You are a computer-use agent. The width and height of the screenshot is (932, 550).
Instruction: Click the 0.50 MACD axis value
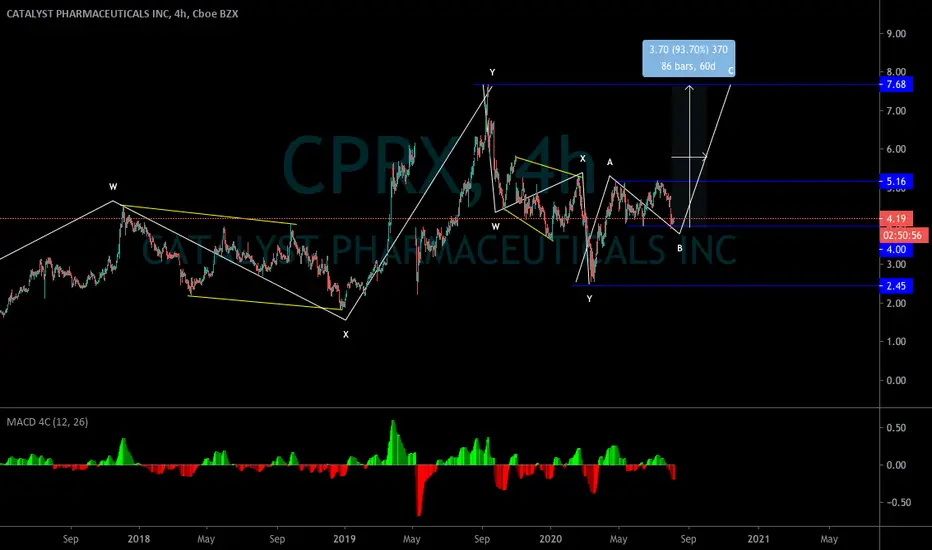point(896,428)
